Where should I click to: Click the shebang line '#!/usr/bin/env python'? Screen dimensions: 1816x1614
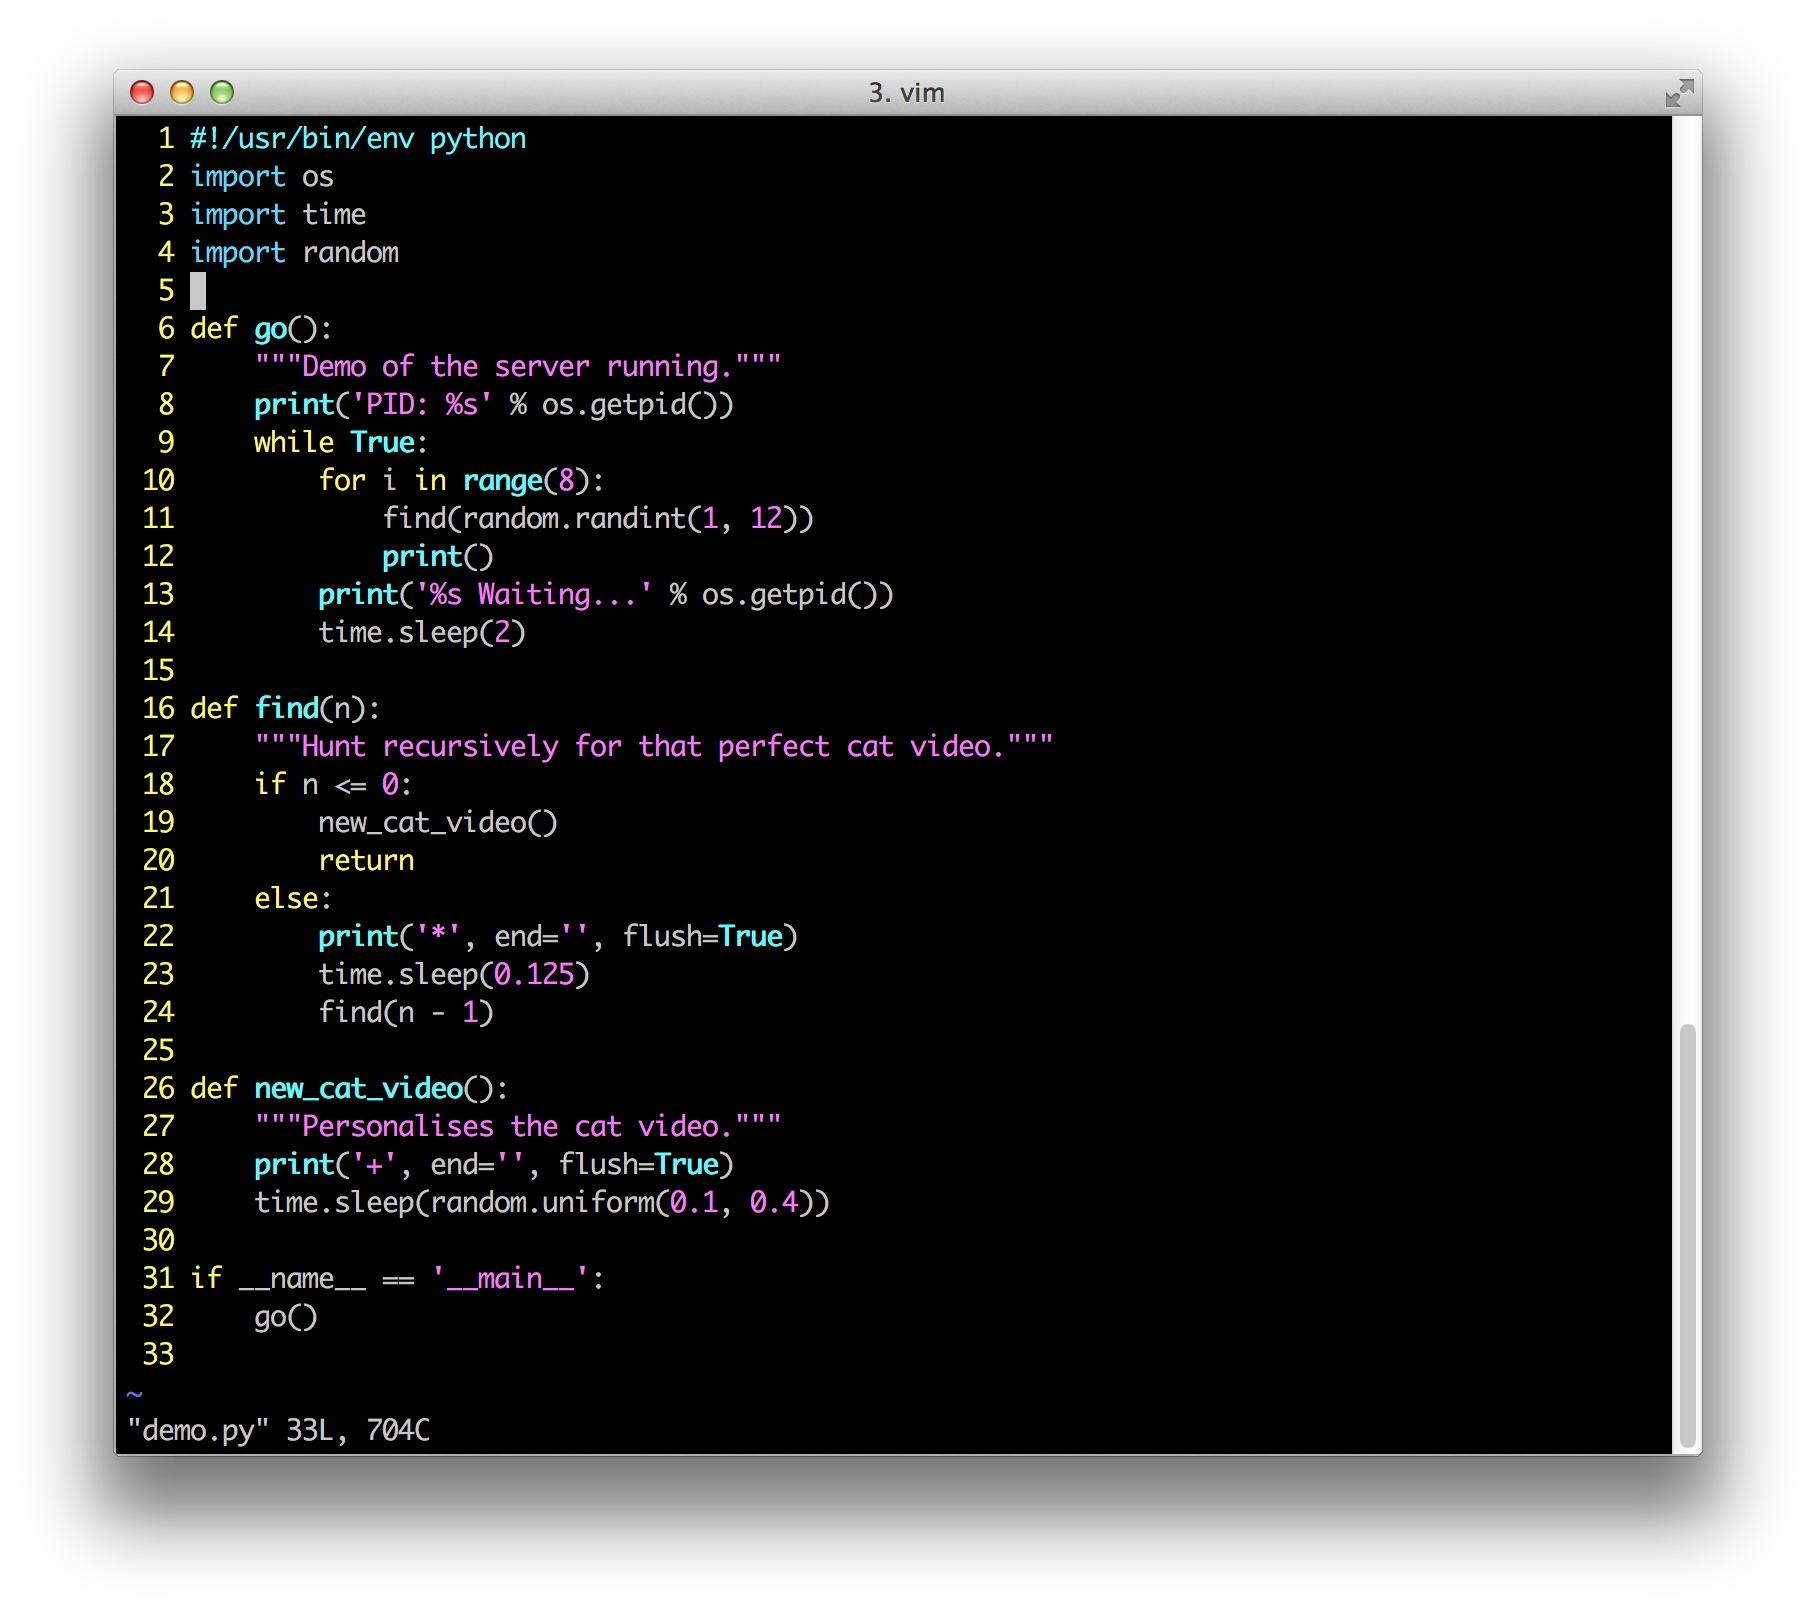pyautogui.click(x=358, y=139)
